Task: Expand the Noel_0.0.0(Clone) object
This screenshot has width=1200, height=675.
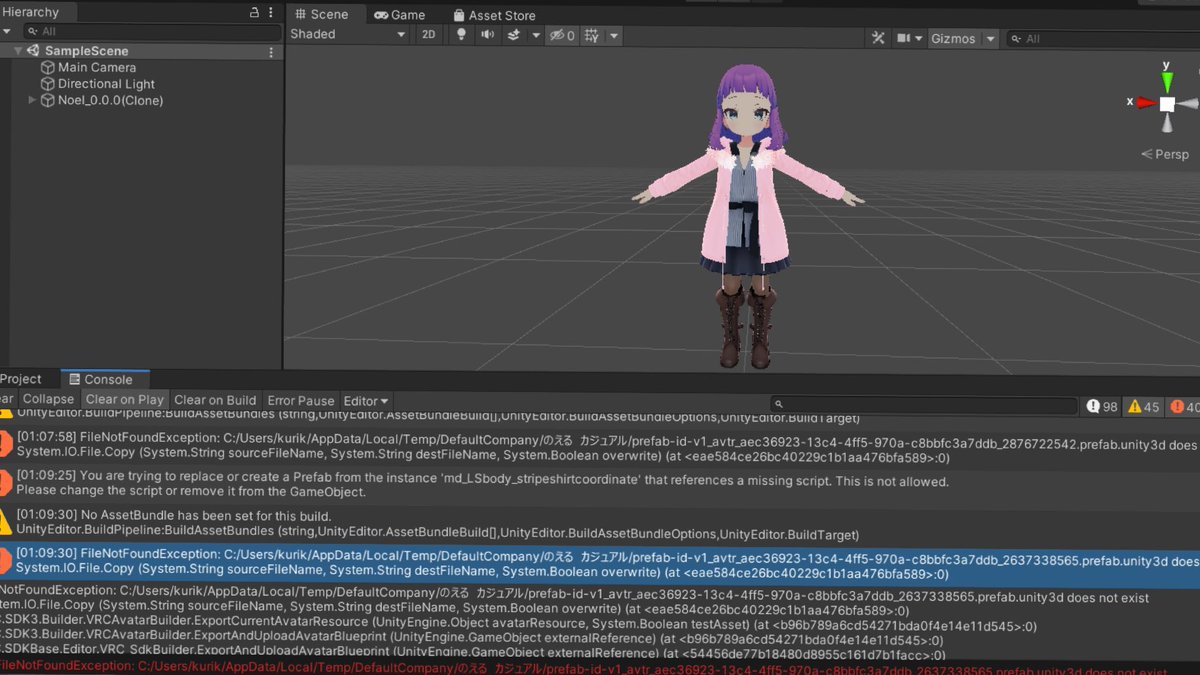Action: point(32,100)
